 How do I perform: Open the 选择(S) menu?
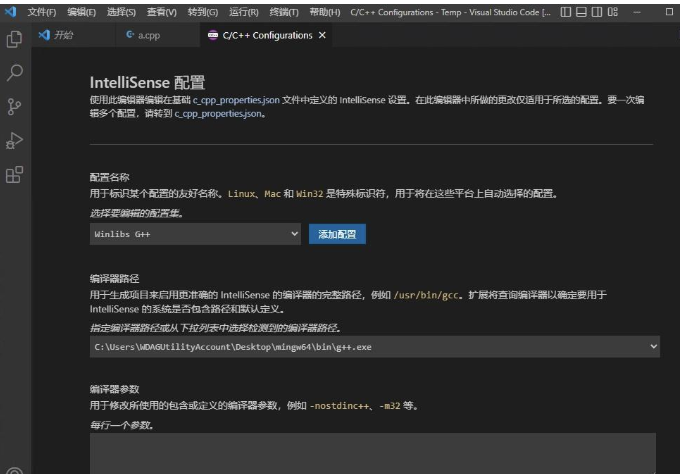[x=121, y=12]
